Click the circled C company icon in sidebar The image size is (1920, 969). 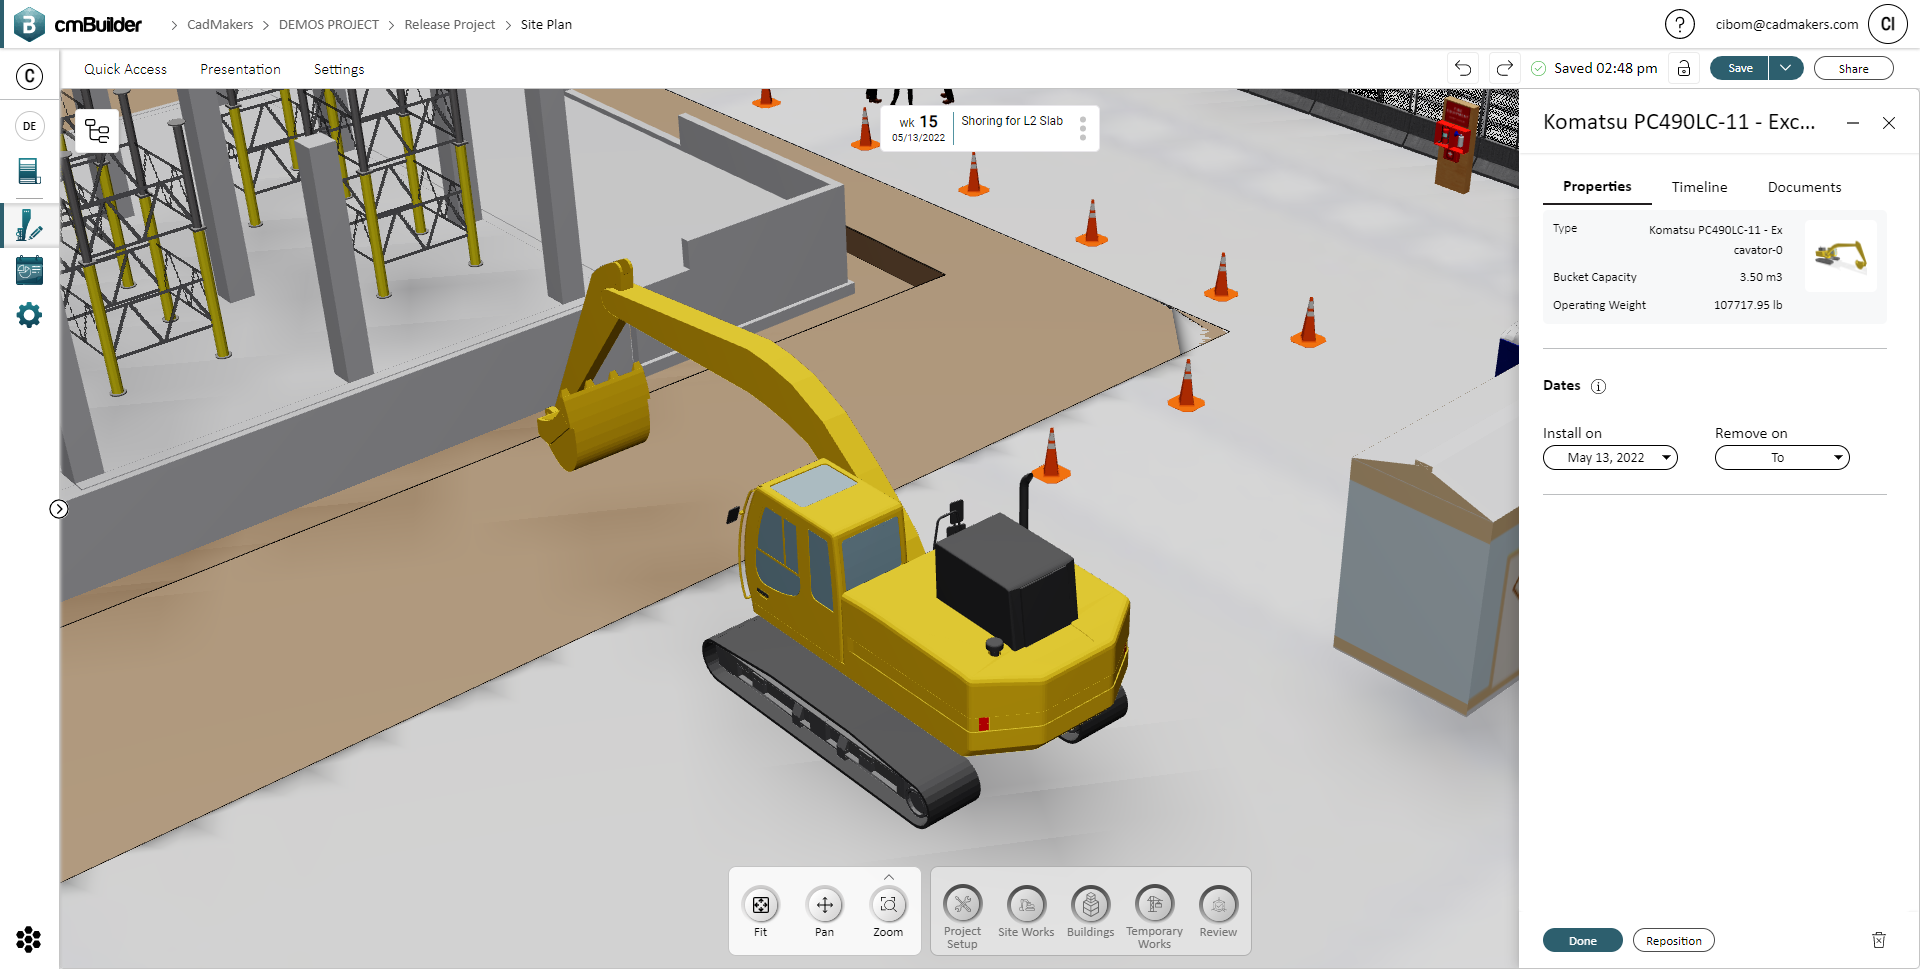click(x=30, y=76)
